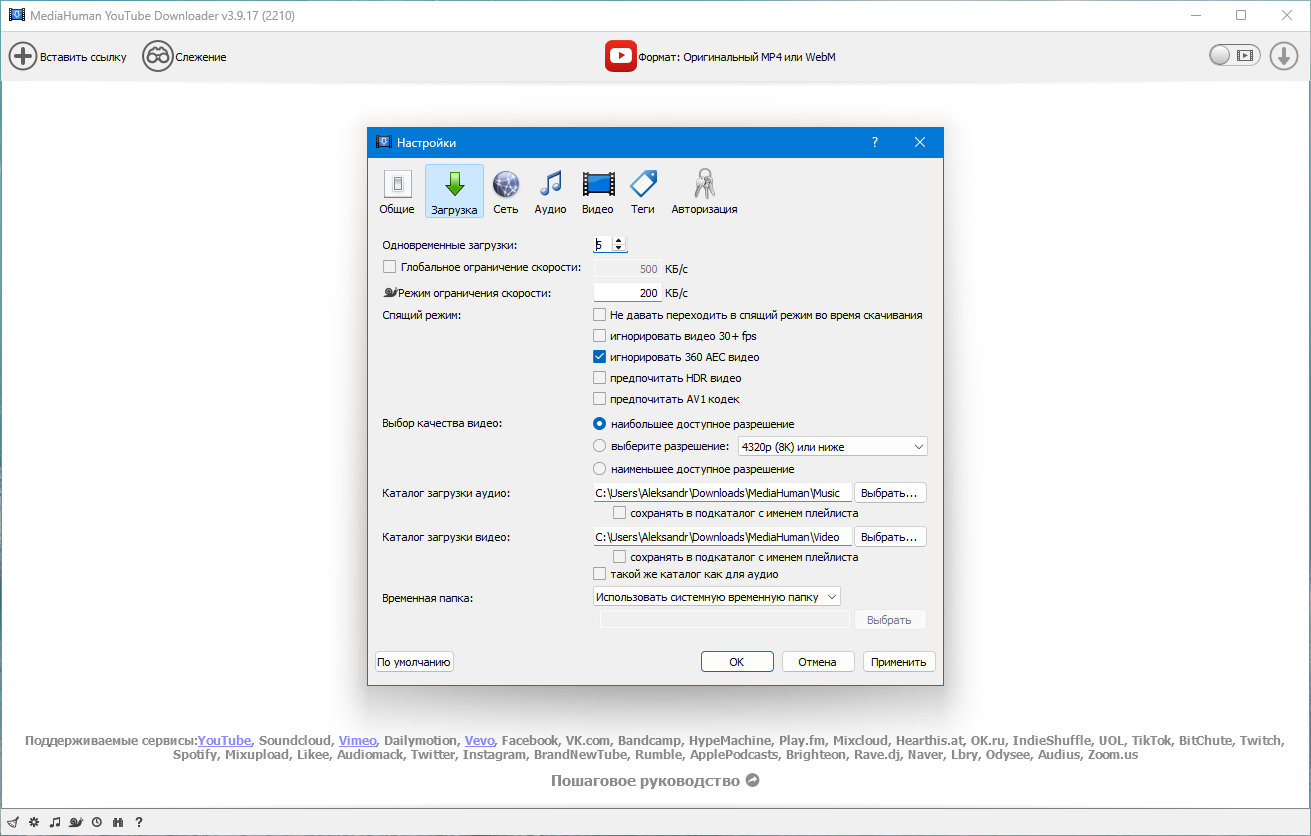Image resolution: width=1311 pixels, height=836 pixels.
Task: Switch to the Авторизация tab
Action: click(705, 192)
